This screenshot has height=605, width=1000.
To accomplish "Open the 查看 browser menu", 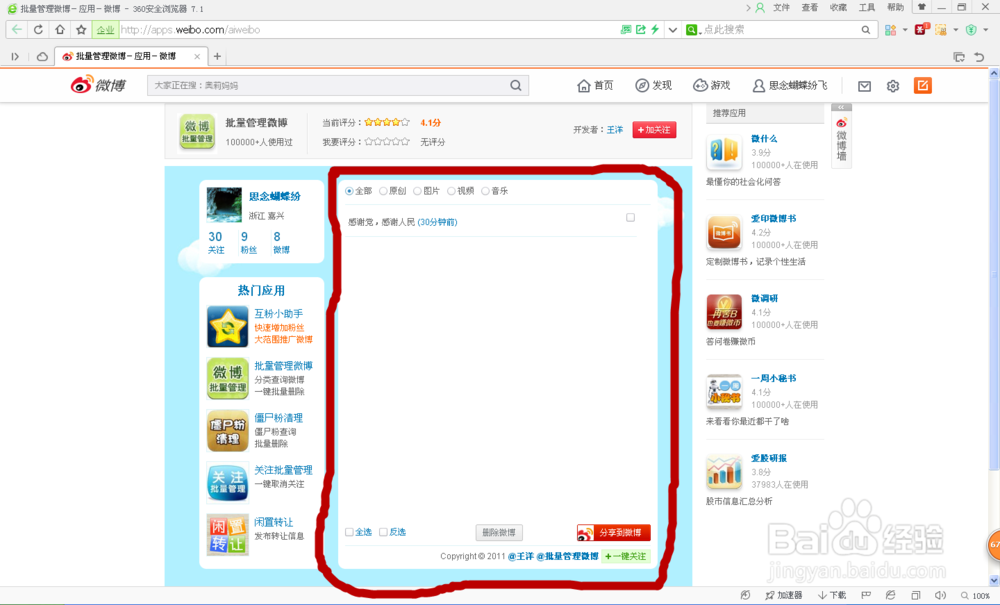I will (810, 8).
